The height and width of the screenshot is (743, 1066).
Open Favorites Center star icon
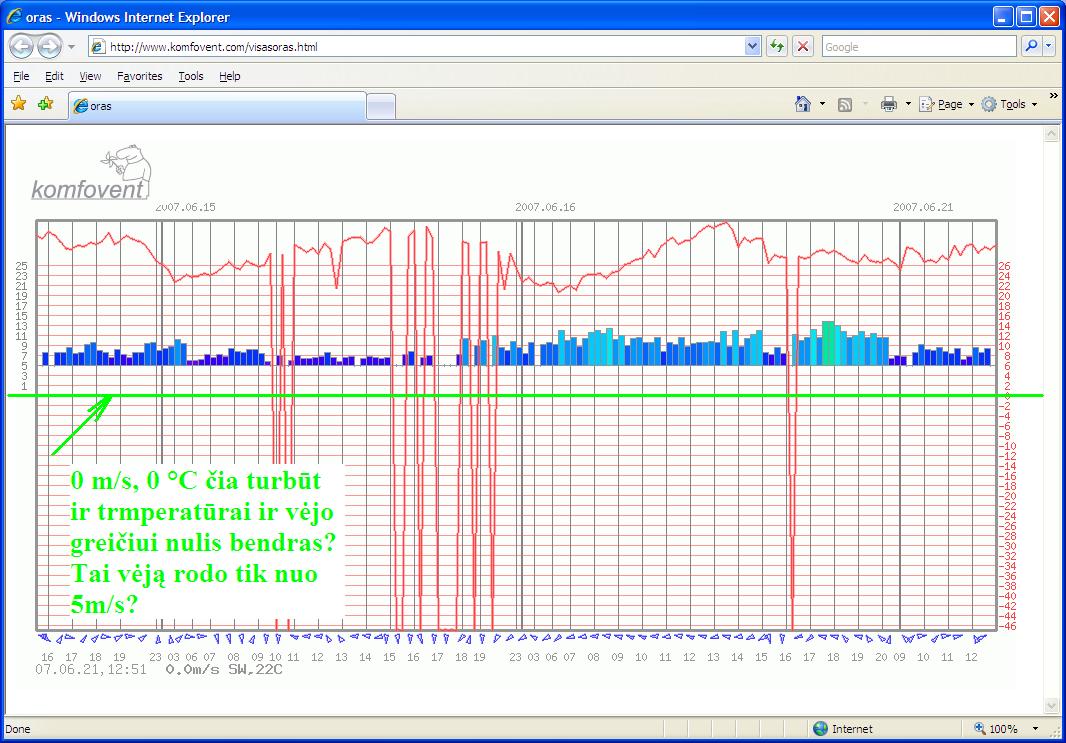pos(18,103)
